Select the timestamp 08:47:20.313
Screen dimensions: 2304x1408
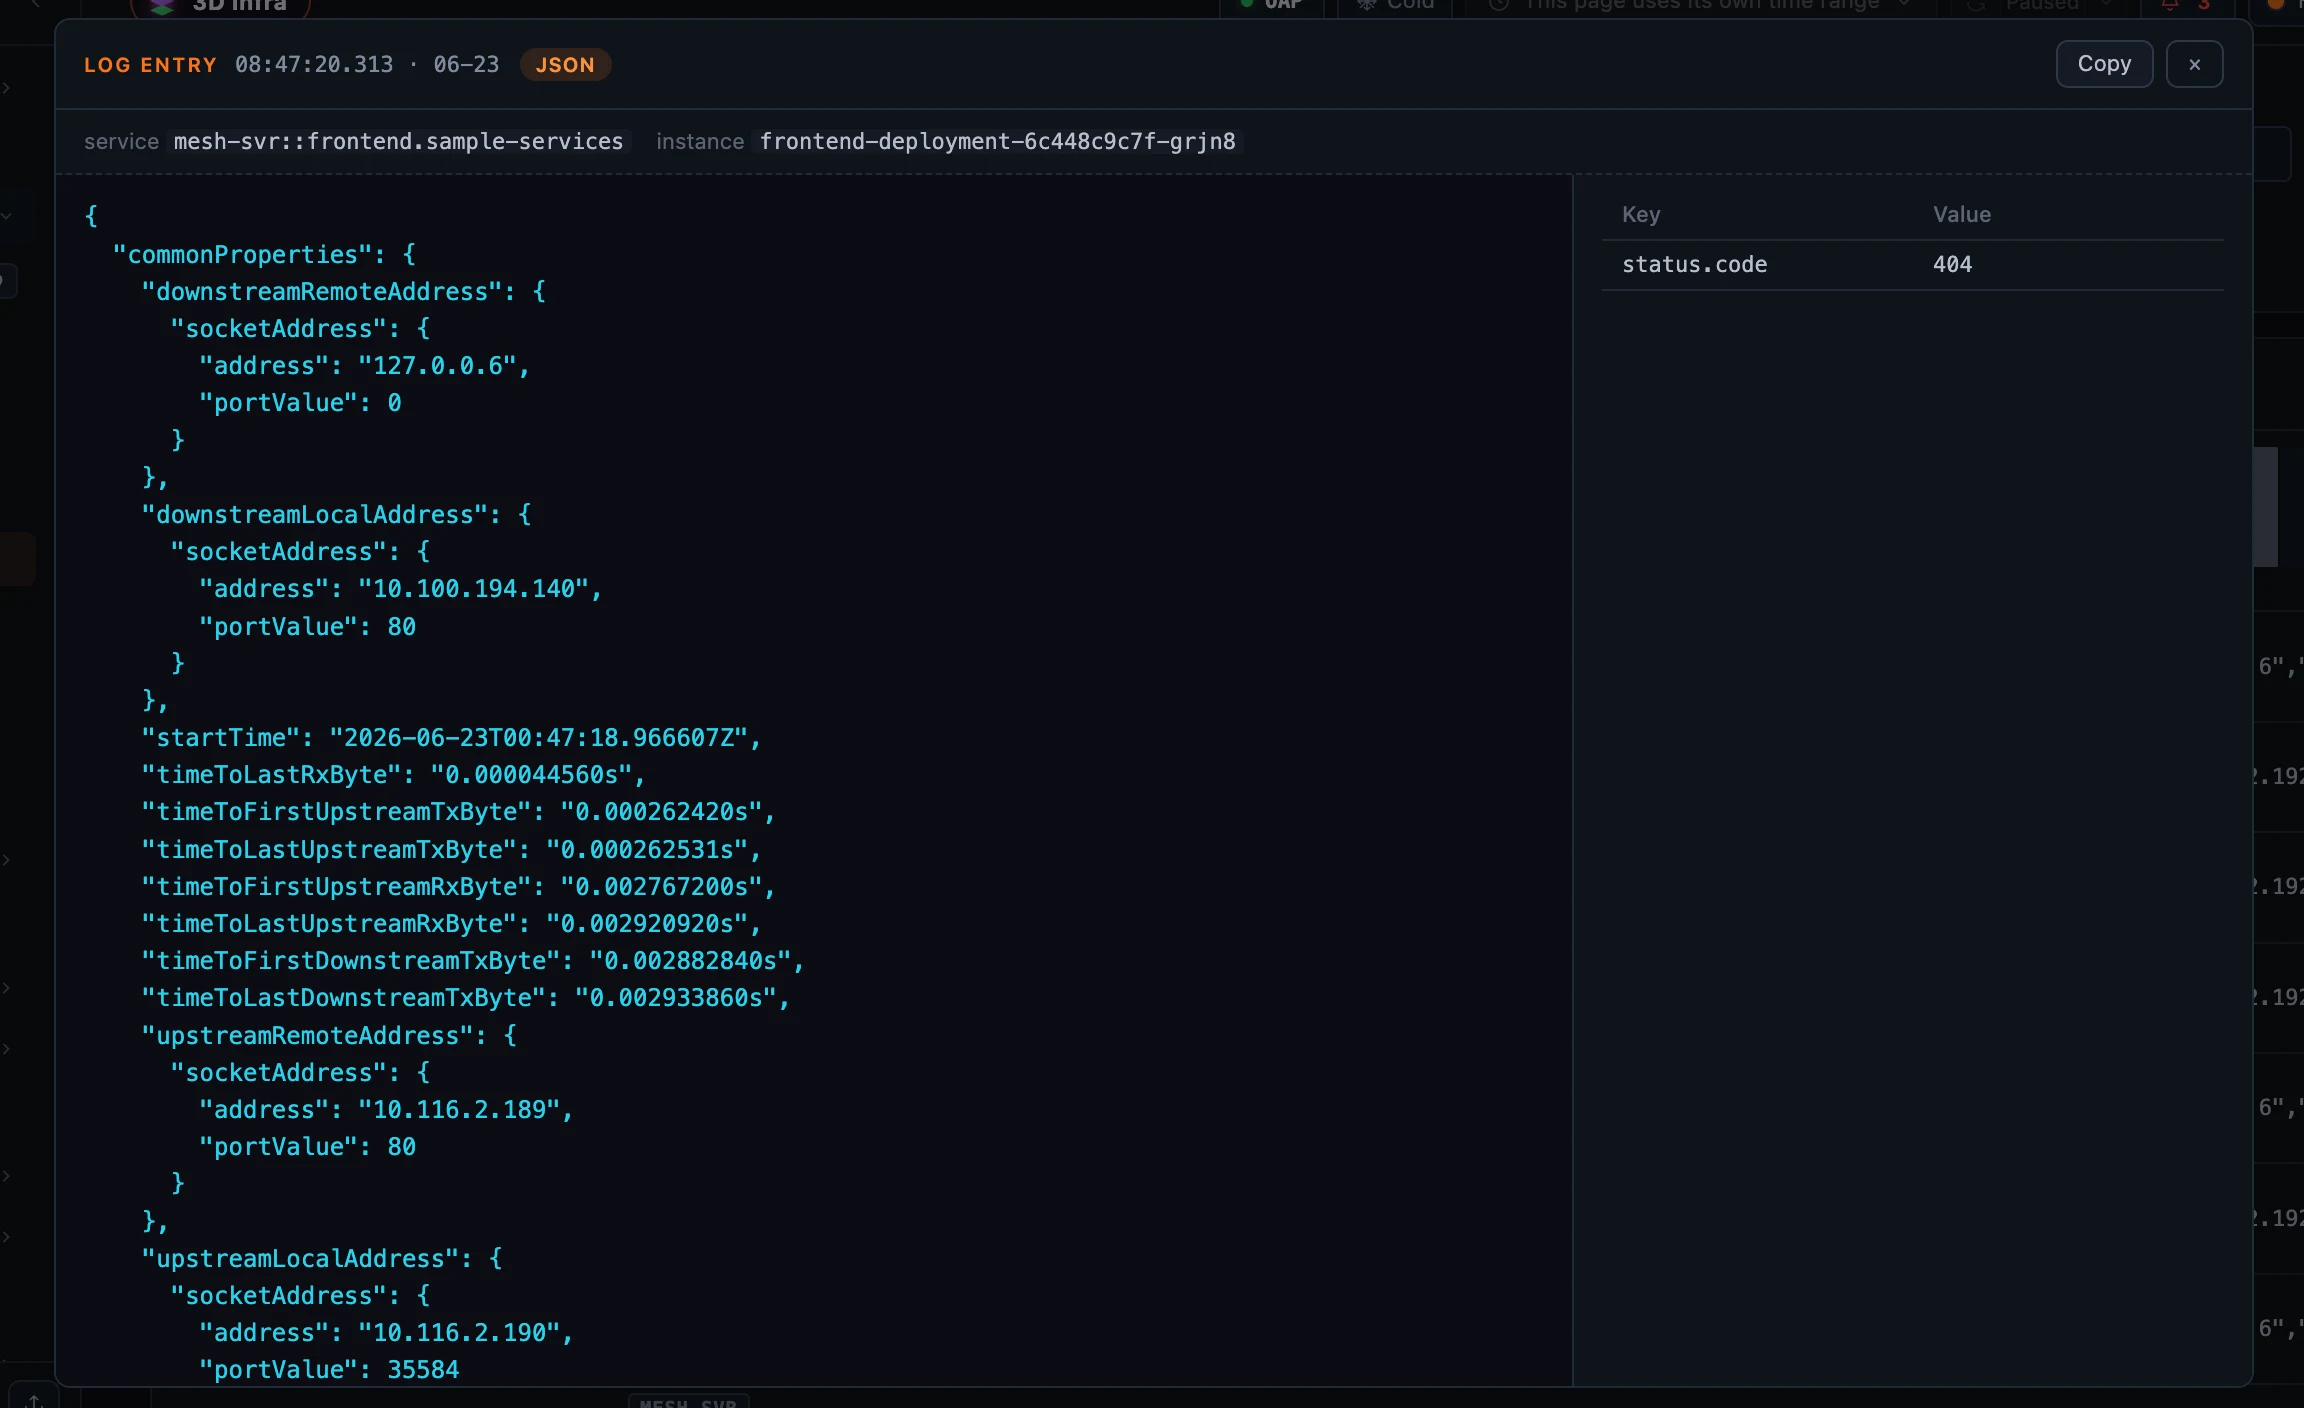click(314, 64)
